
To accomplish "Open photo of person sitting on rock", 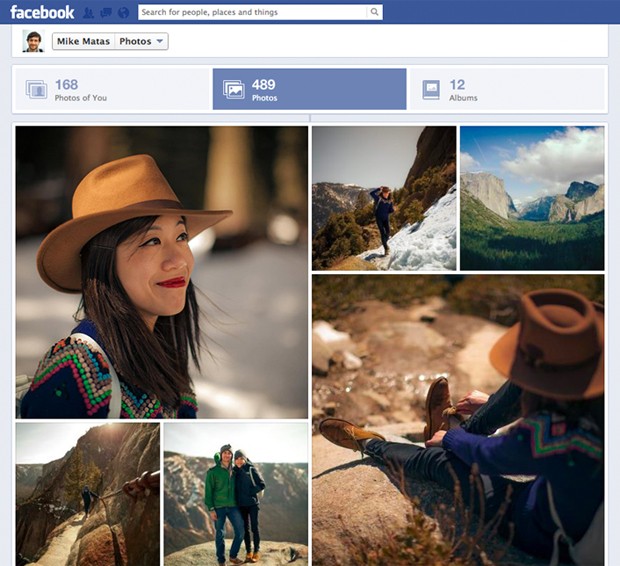I will (457, 419).
